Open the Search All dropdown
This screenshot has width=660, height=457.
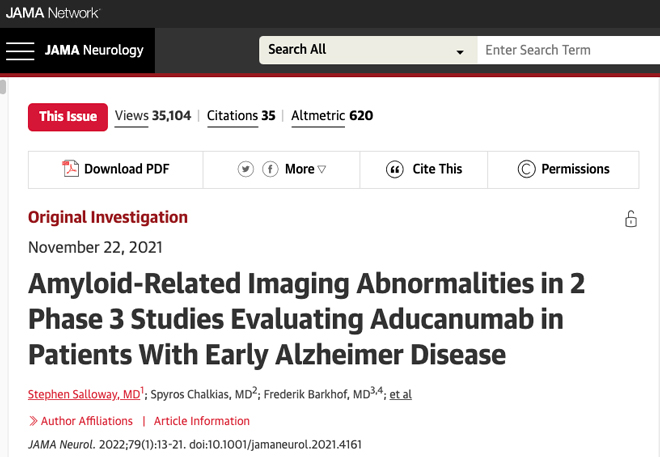[x=368, y=50]
